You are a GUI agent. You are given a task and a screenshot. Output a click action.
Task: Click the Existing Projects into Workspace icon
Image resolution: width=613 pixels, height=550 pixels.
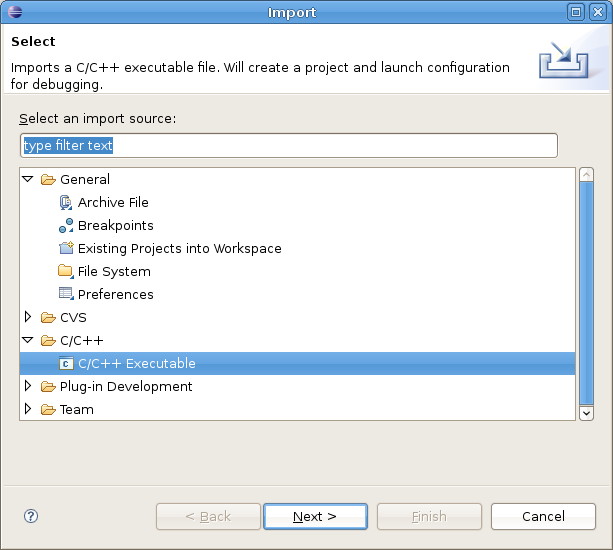[x=66, y=248]
